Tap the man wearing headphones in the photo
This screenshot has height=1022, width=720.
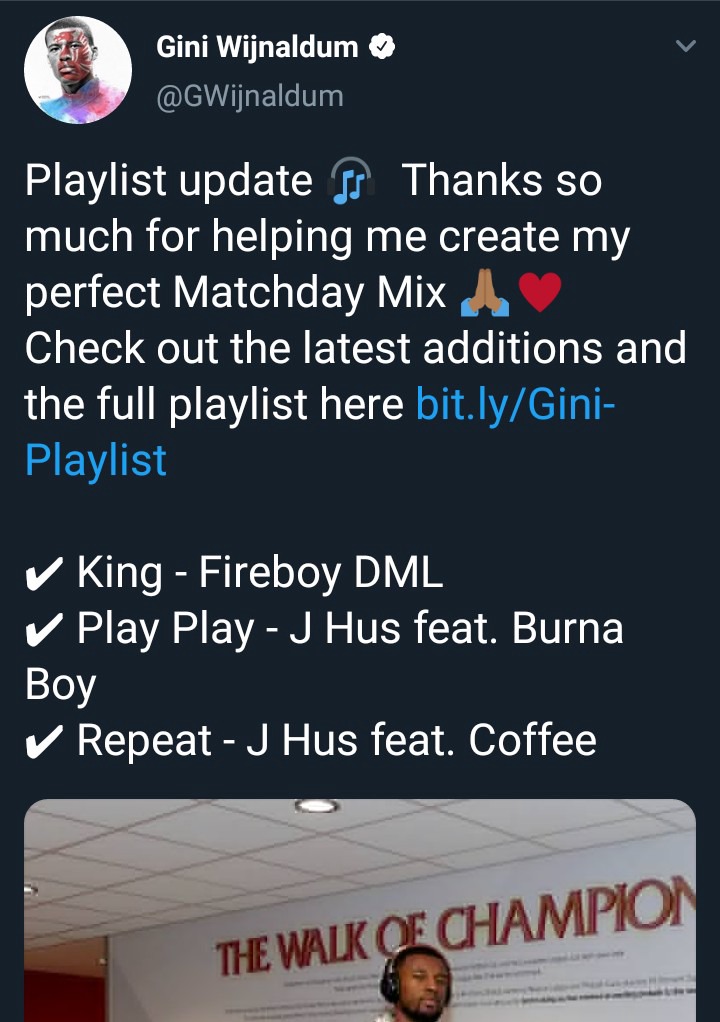click(416, 984)
